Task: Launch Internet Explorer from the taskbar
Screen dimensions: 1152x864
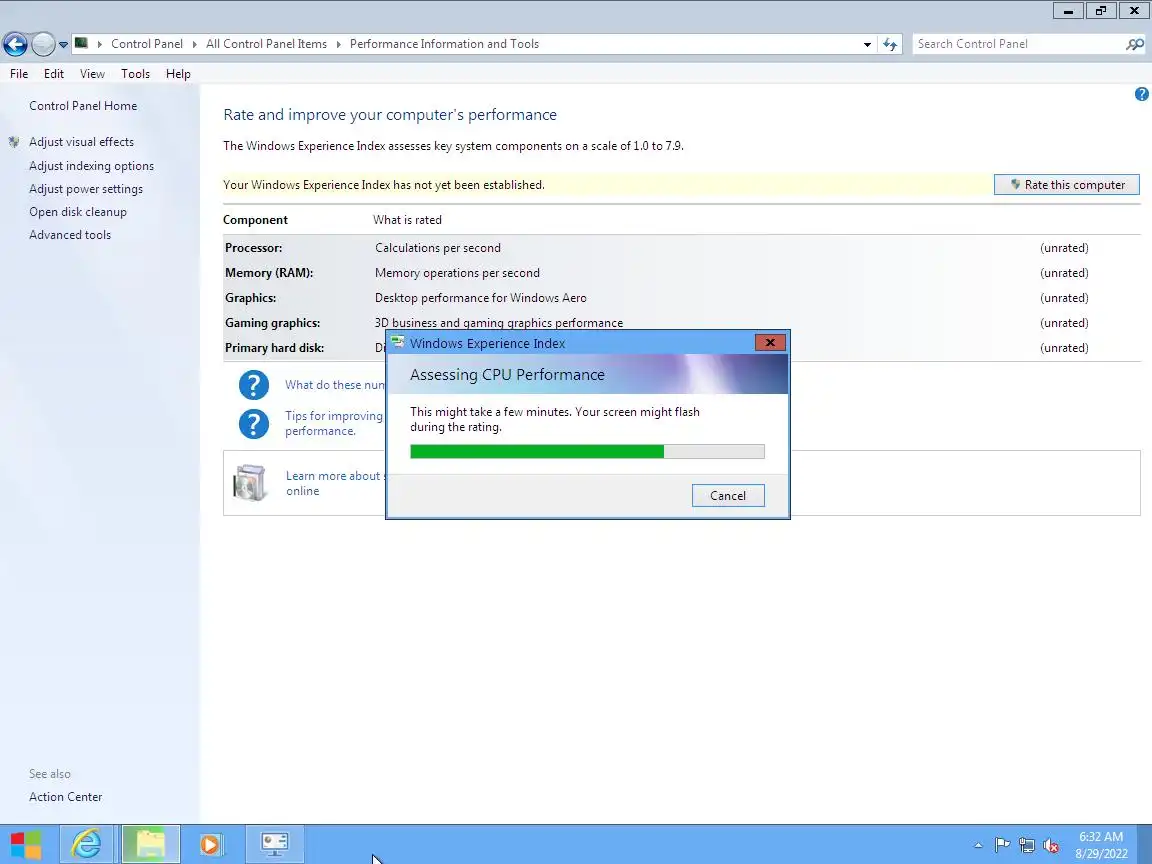Action: coord(86,844)
